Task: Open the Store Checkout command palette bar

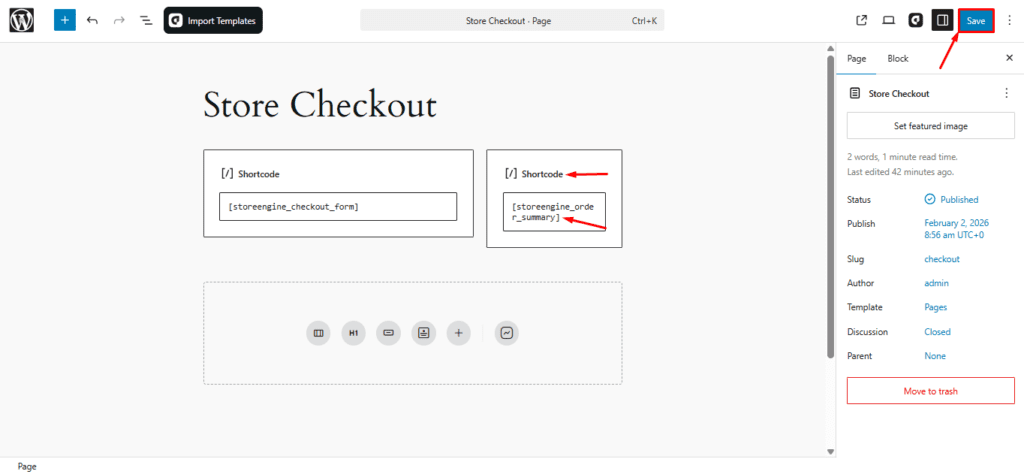Action: click(511, 21)
